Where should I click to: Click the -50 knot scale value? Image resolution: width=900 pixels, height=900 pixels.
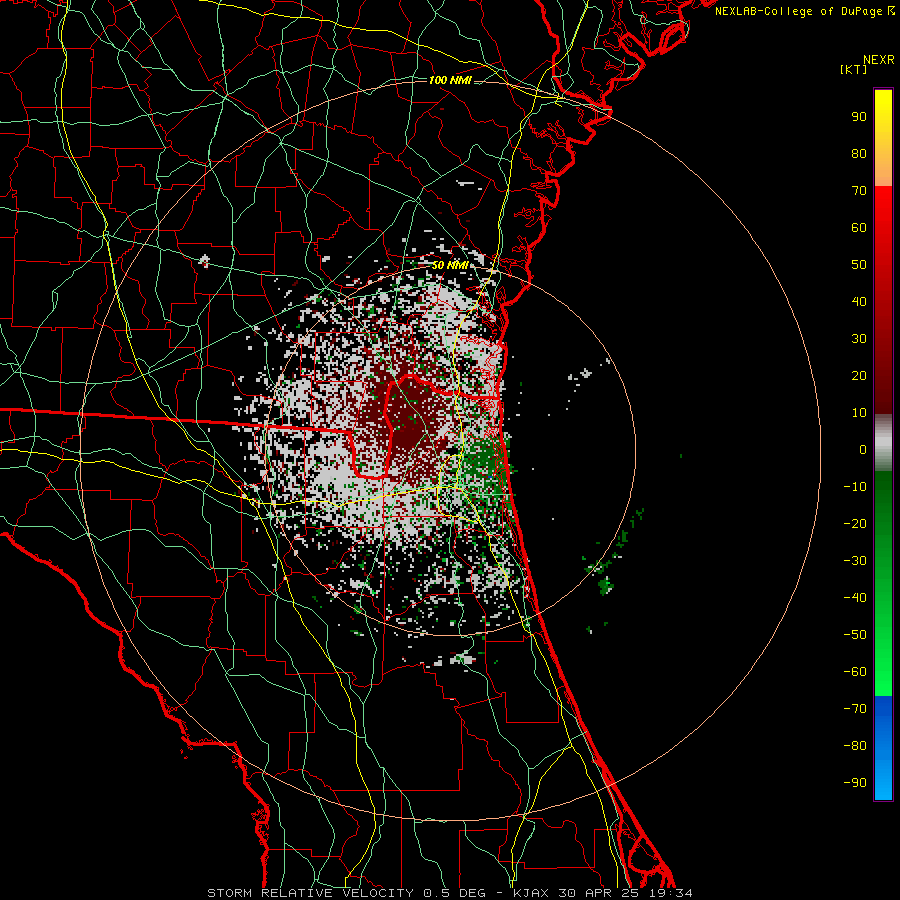pos(855,635)
